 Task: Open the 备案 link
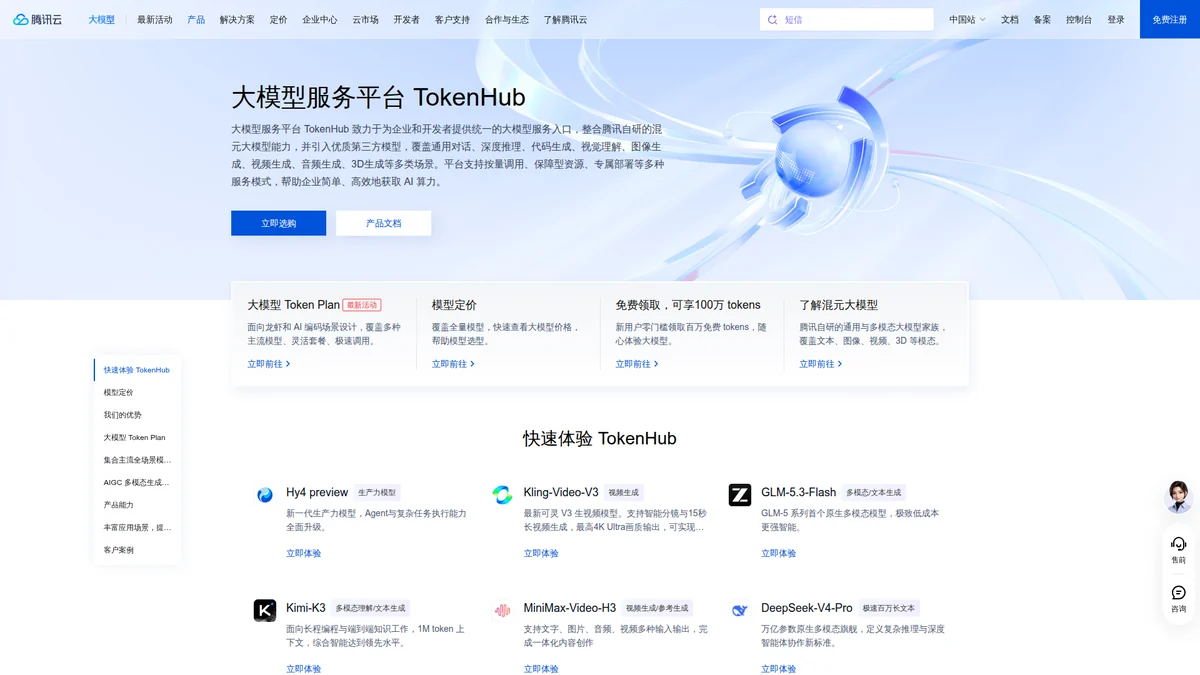pyautogui.click(x=1042, y=19)
